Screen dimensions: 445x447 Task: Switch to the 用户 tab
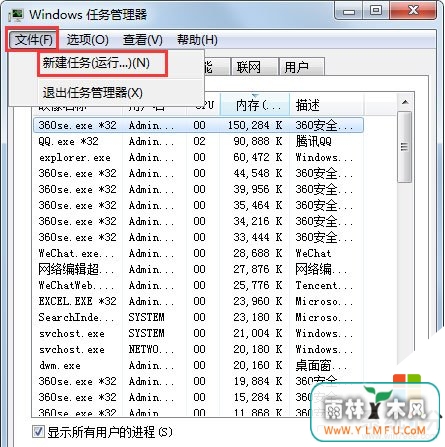pos(297,67)
